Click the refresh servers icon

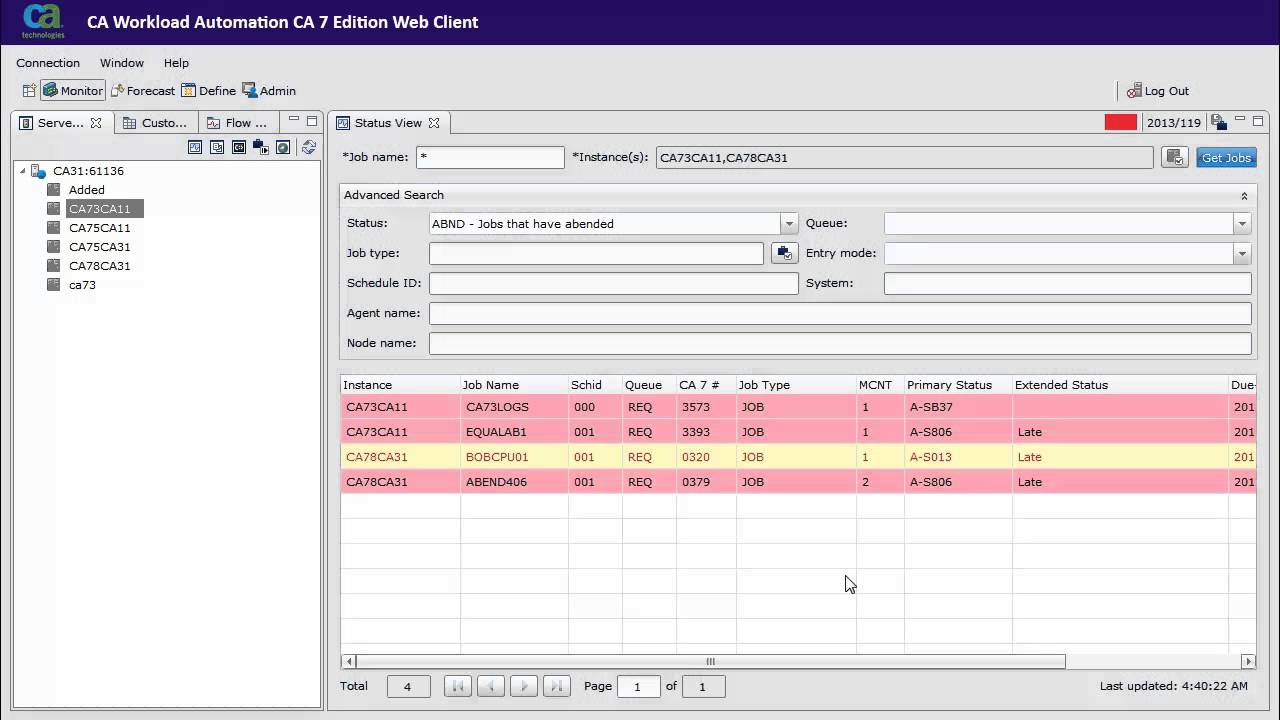(309, 147)
